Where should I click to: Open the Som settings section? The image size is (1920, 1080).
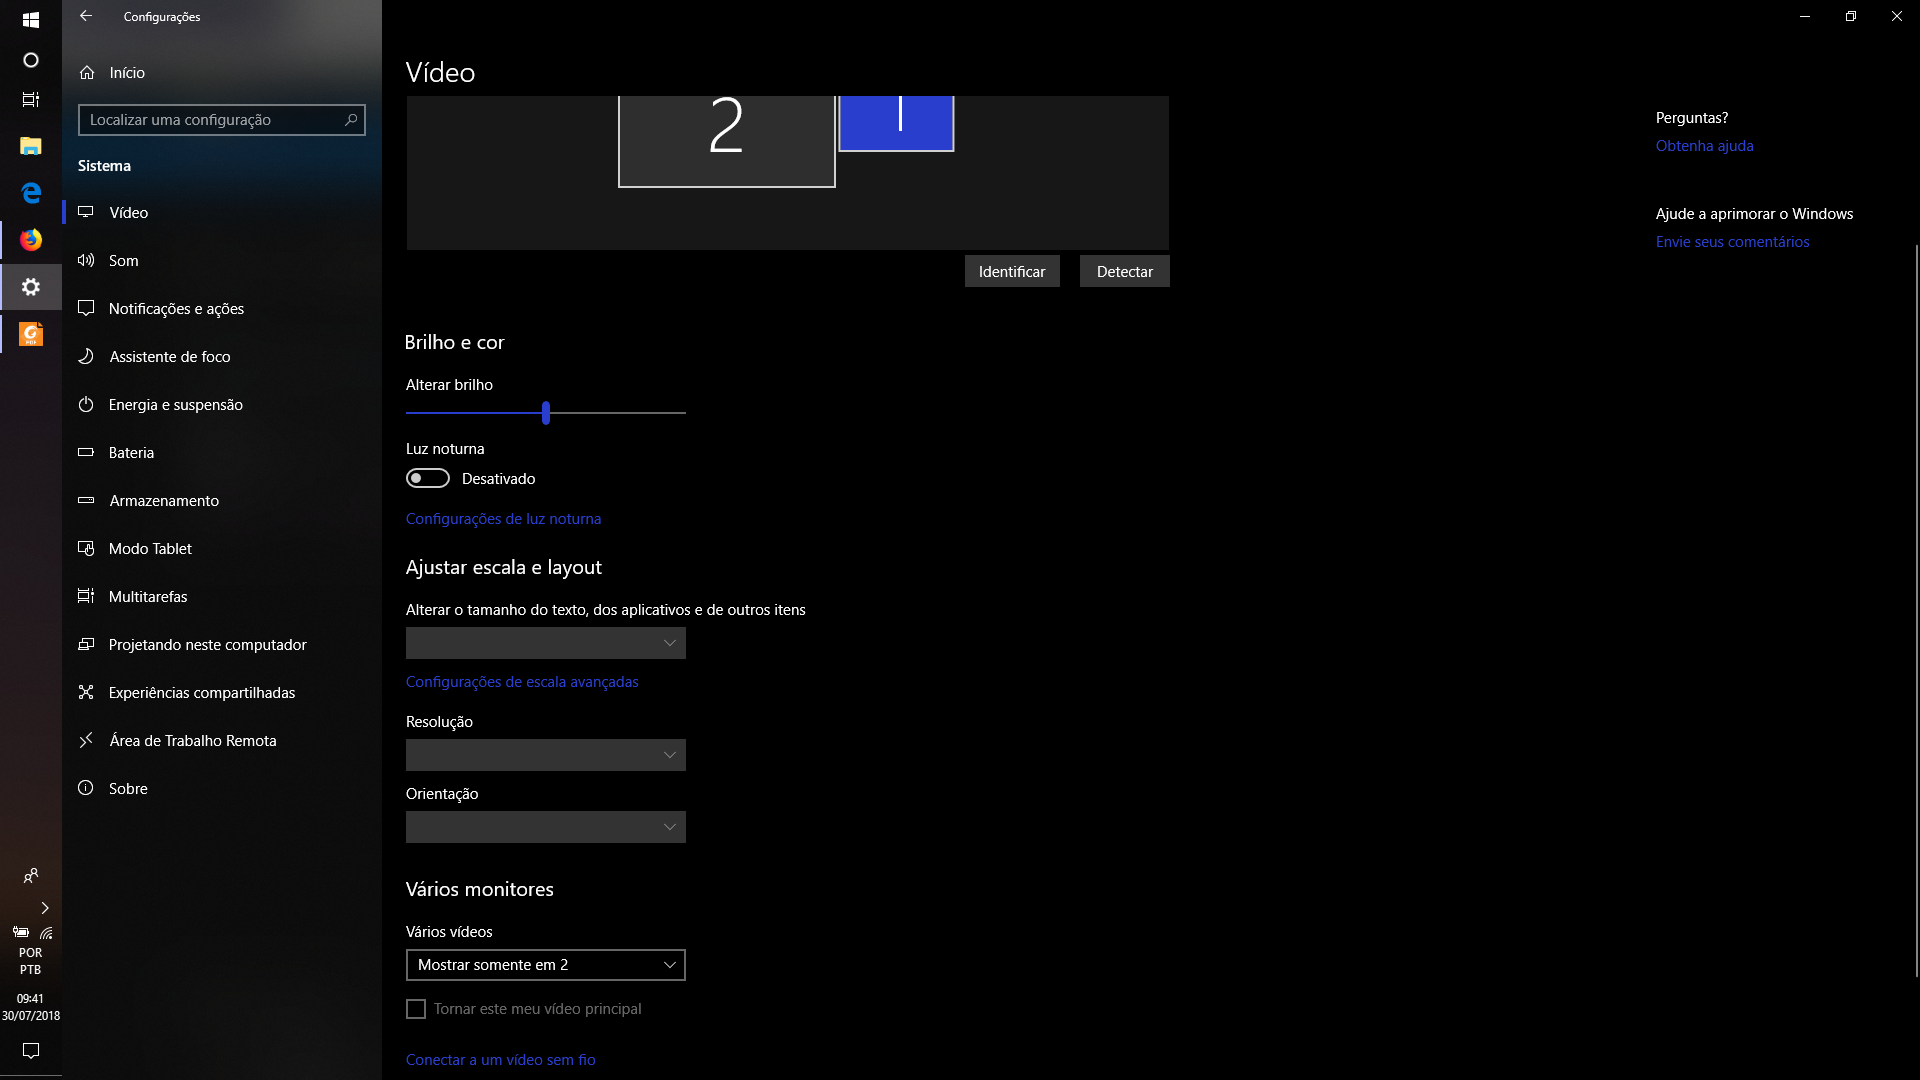(x=124, y=261)
